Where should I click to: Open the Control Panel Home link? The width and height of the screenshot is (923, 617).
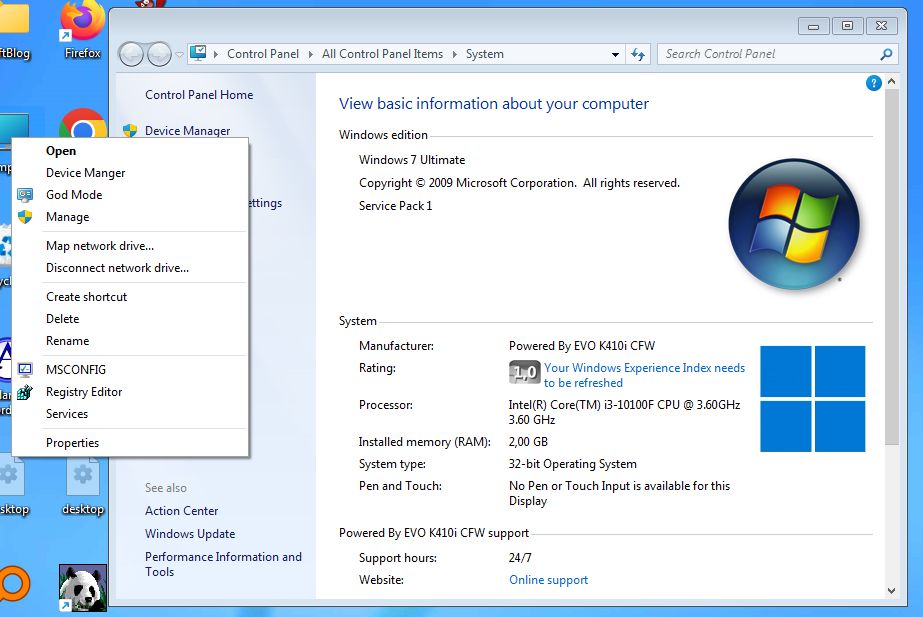click(x=199, y=95)
